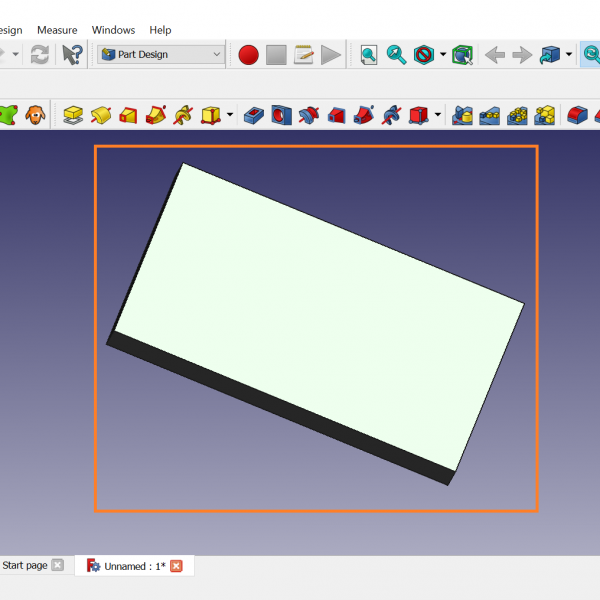Select the Revolution tool

point(100,115)
